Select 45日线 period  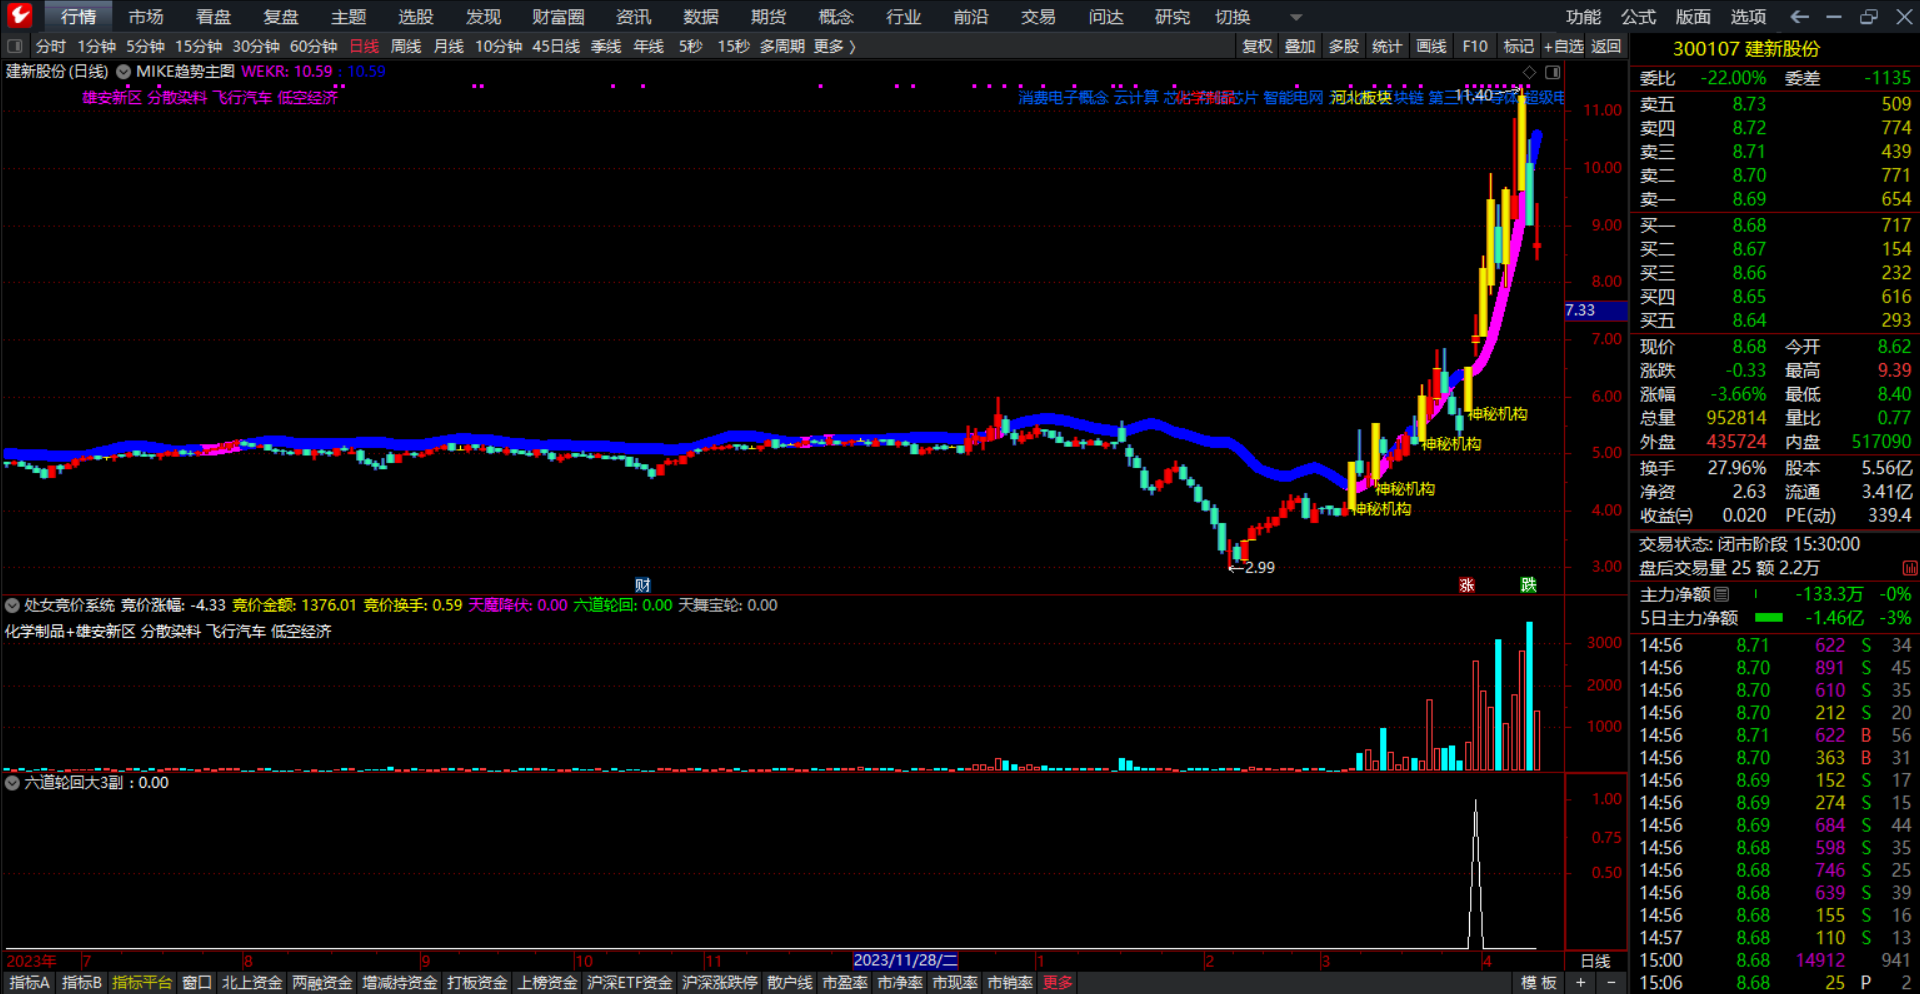556,46
